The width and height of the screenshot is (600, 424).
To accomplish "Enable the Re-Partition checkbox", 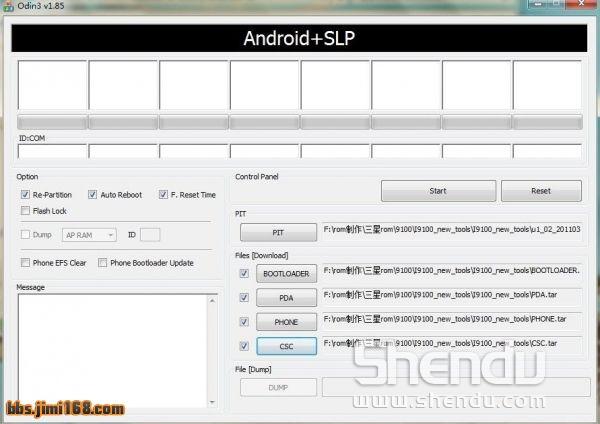I will pyautogui.click(x=25, y=195).
